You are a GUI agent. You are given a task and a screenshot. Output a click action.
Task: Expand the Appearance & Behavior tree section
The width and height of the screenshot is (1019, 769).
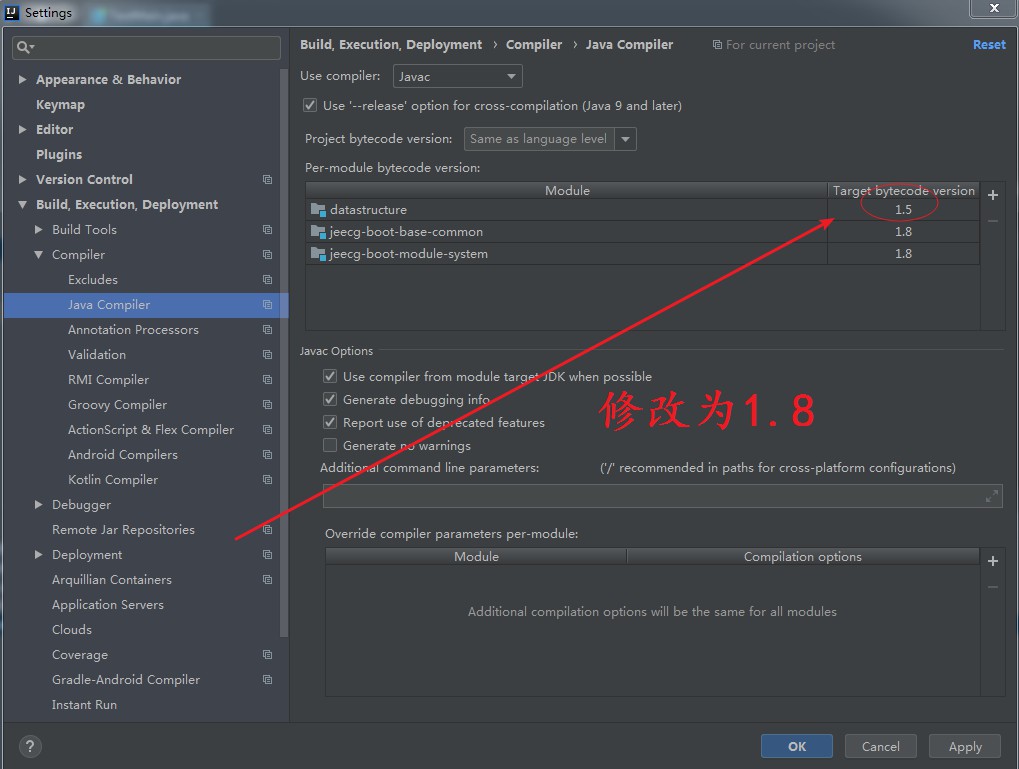(22, 79)
